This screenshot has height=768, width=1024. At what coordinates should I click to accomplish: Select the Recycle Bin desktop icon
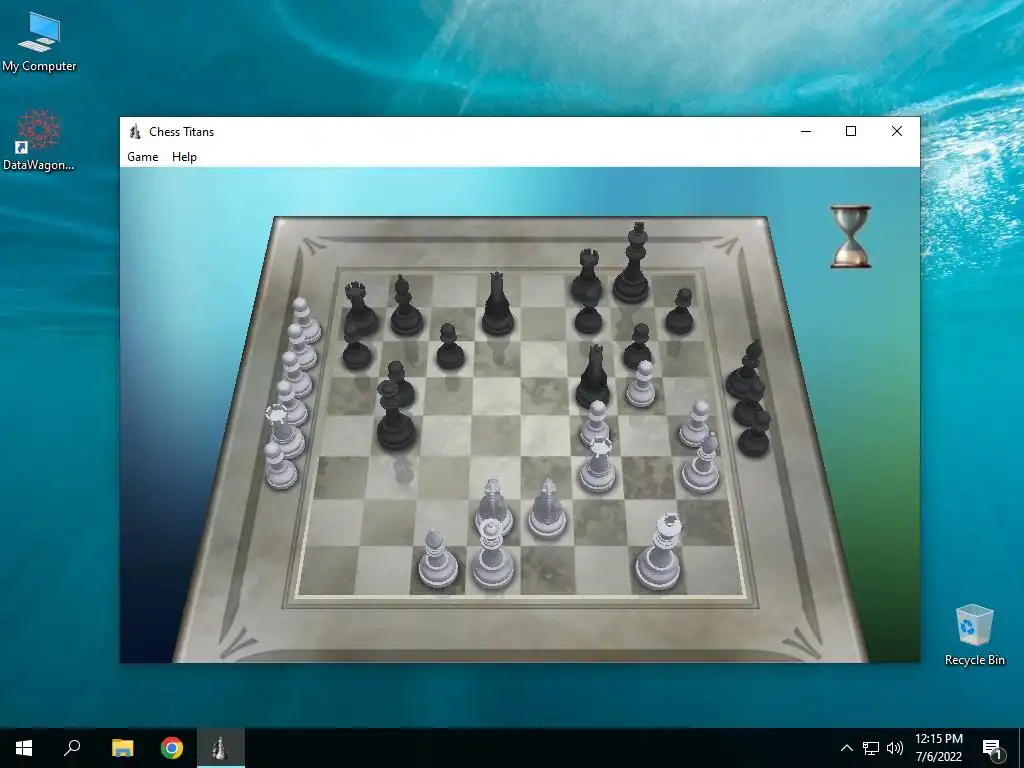click(x=974, y=635)
